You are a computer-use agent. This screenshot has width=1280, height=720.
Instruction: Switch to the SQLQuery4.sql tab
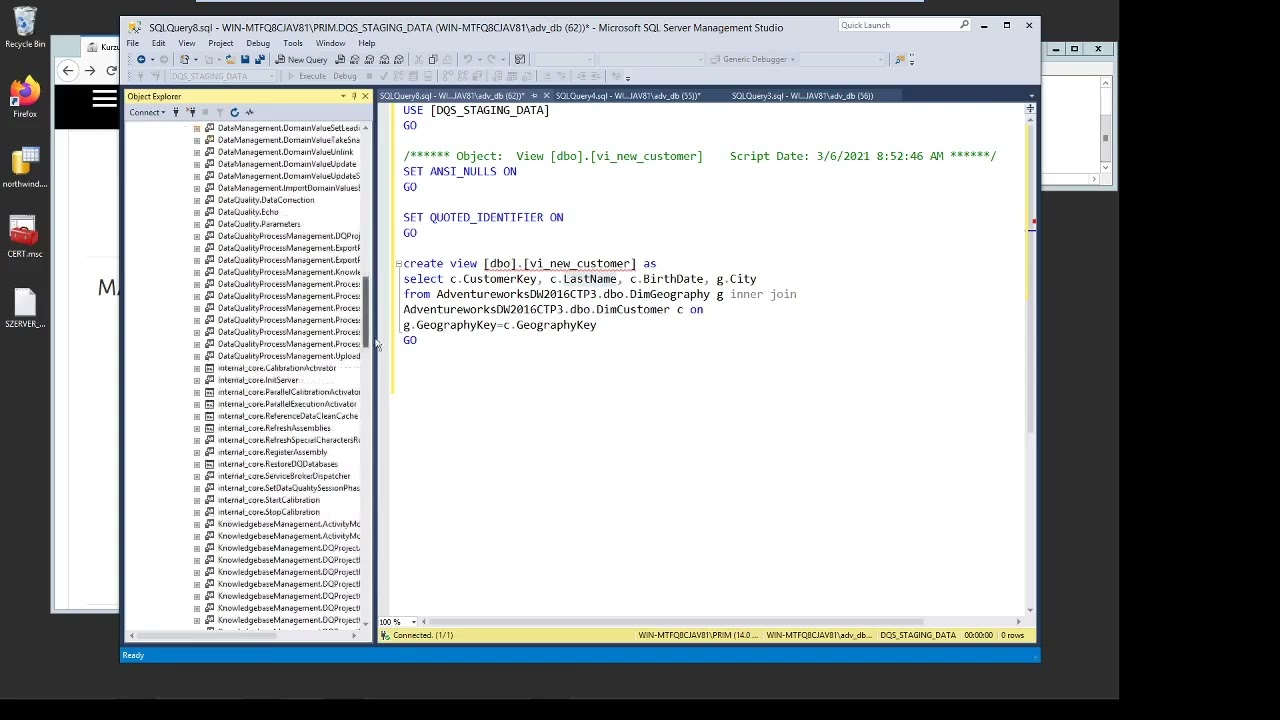pos(627,96)
